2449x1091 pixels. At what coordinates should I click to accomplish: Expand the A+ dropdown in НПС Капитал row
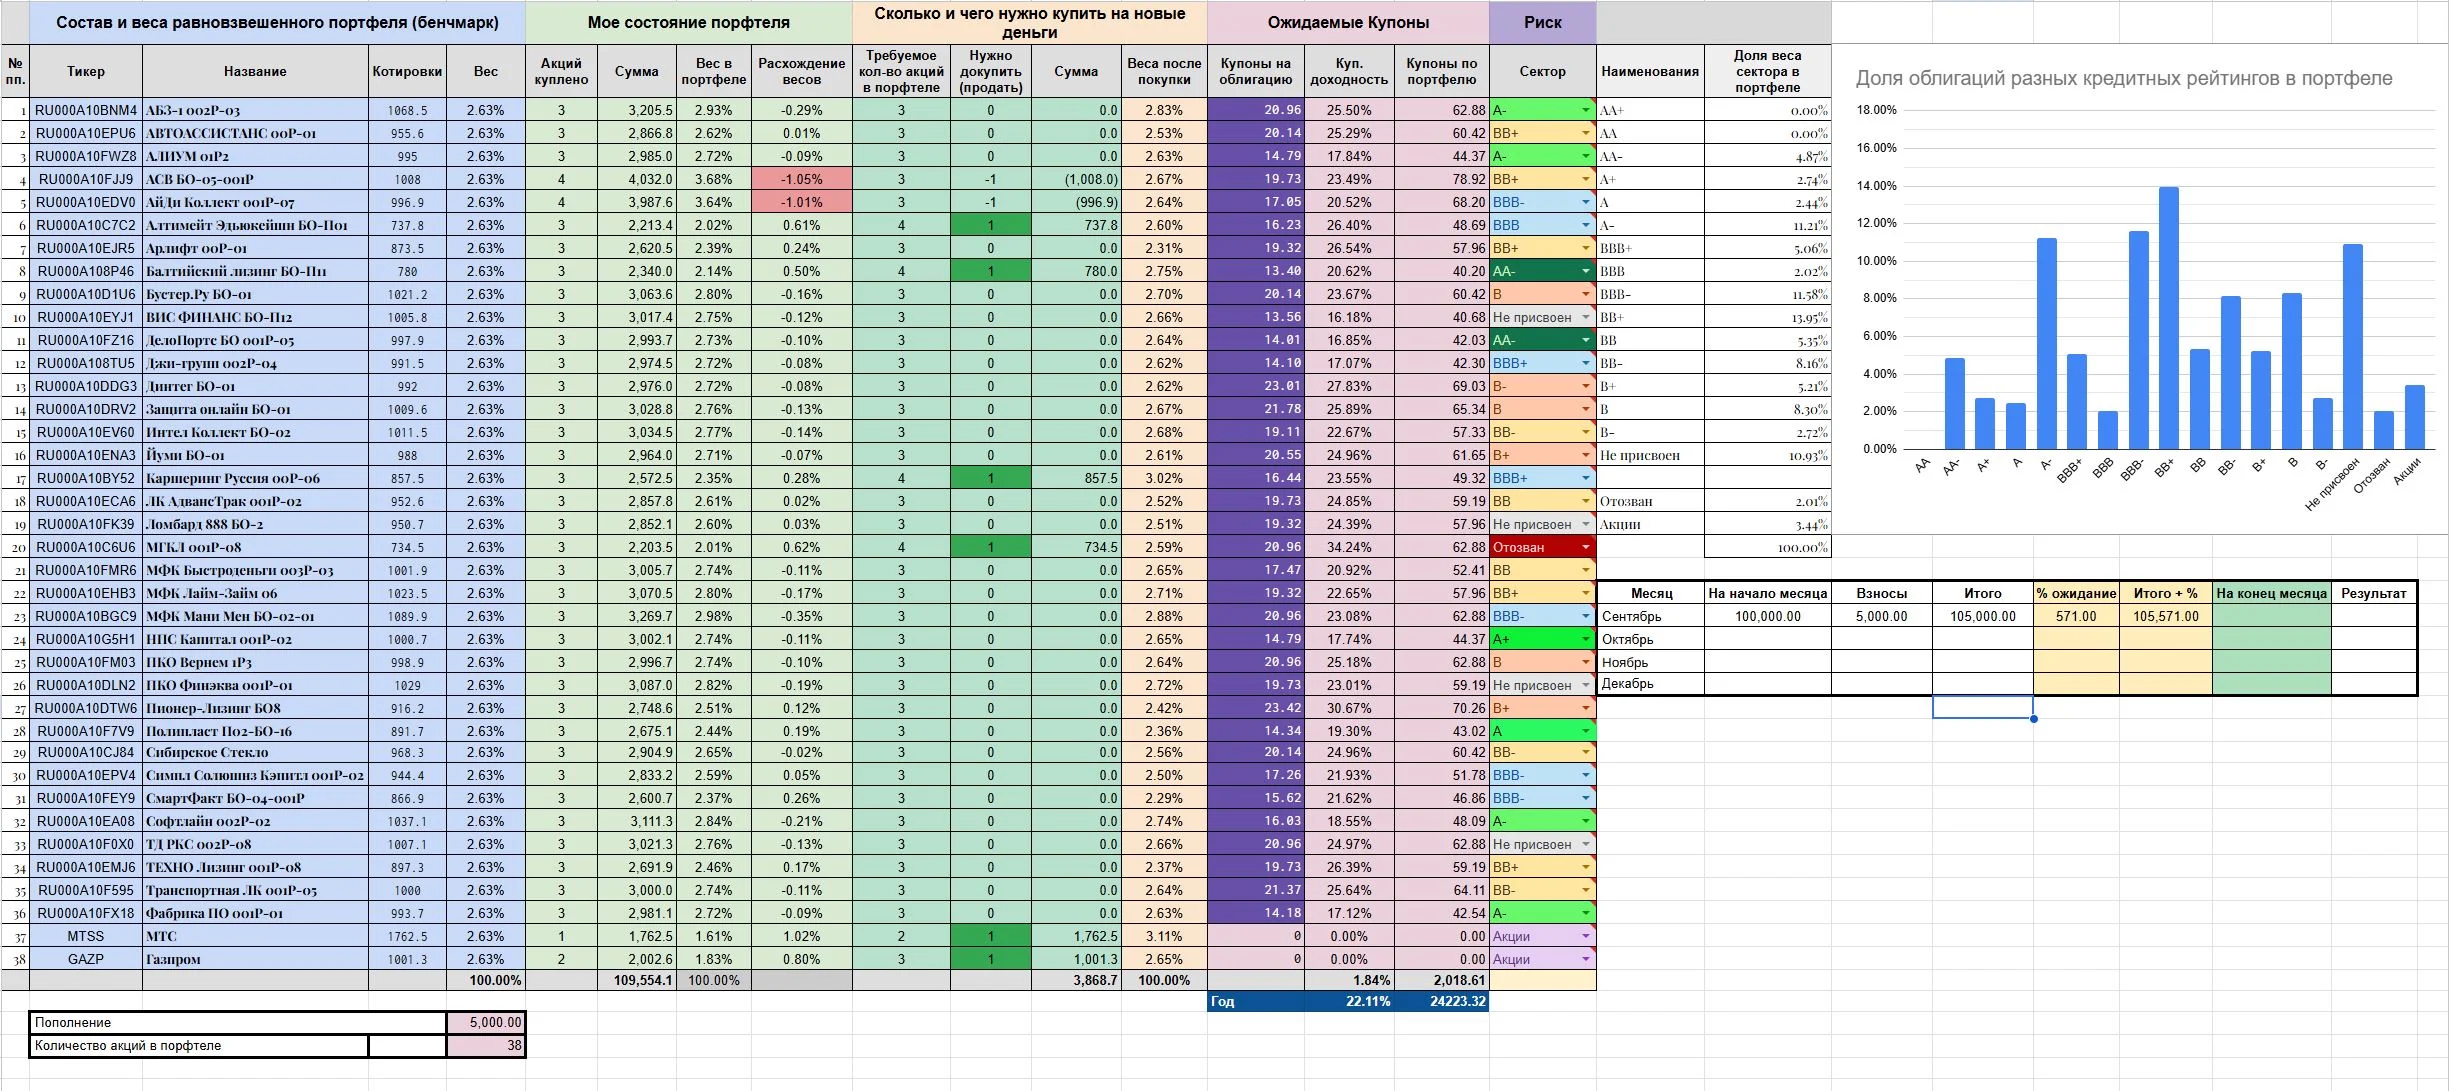1586,639
